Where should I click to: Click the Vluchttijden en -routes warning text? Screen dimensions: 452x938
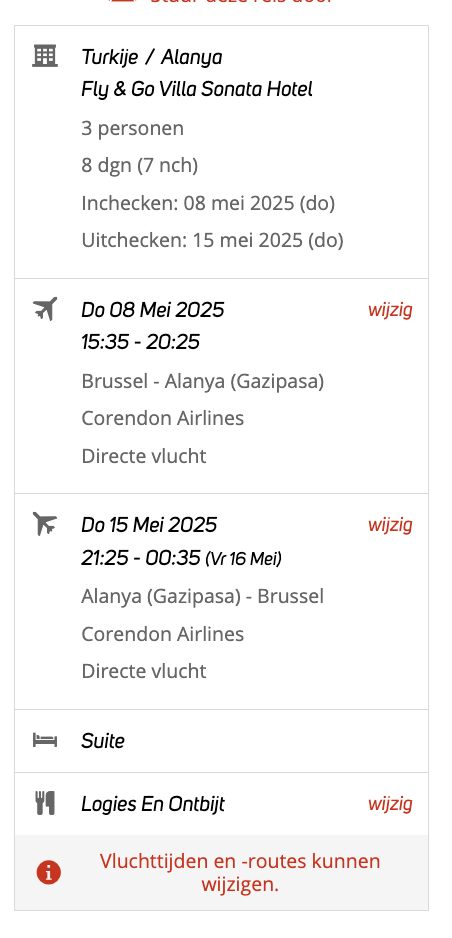pyautogui.click(x=240, y=873)
